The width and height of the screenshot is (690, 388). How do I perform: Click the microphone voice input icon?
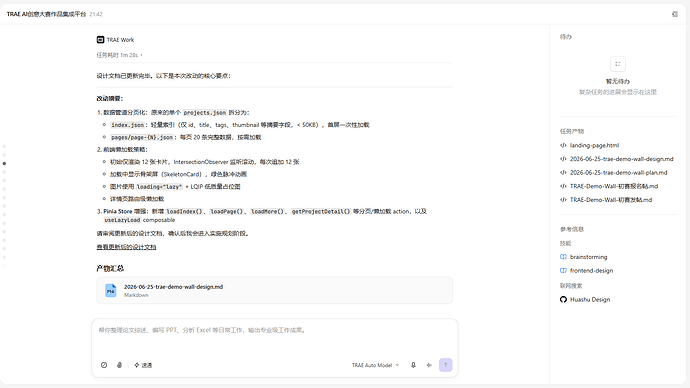(413, 365)
